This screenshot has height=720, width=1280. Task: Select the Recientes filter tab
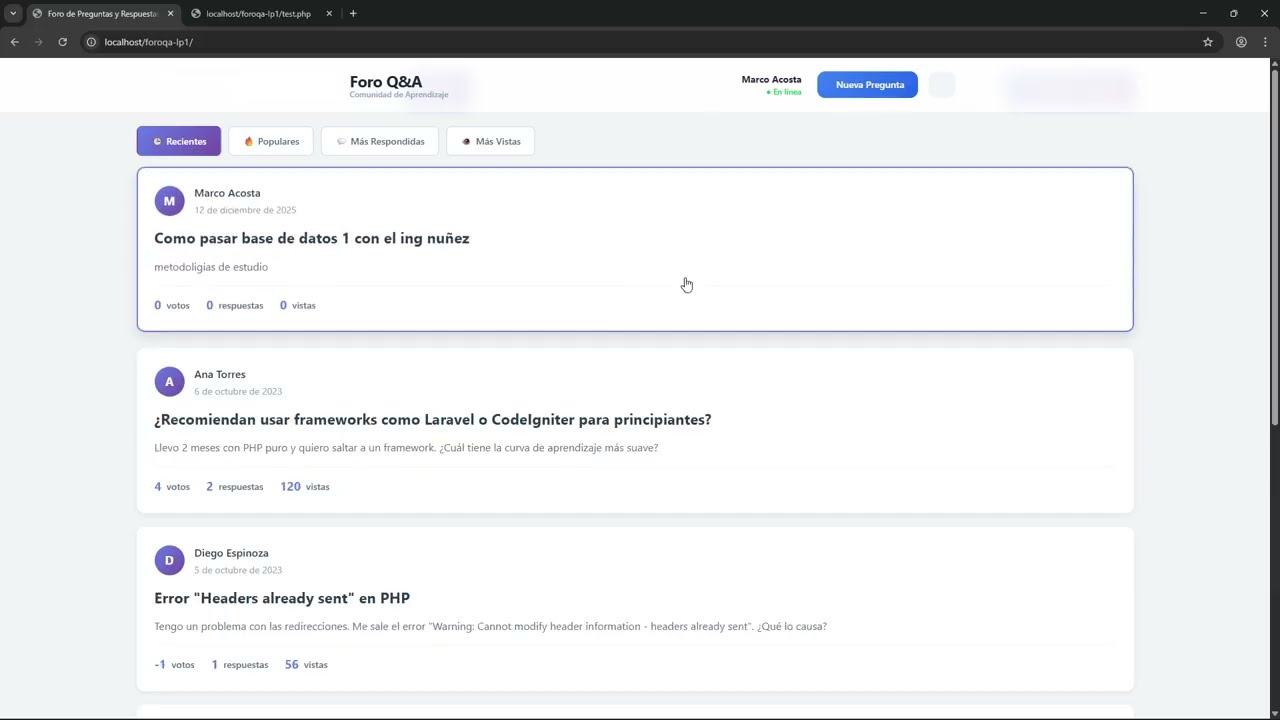click(179, 141)
